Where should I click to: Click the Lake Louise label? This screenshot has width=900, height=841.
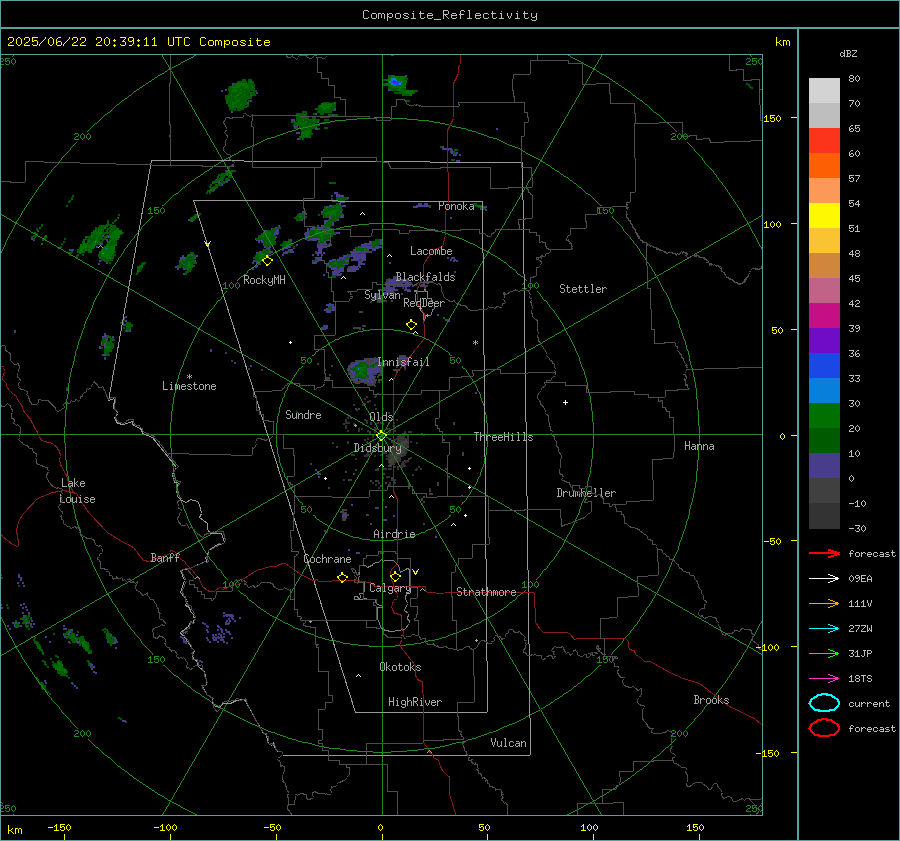pyautogui.click(x=78, y=491)
